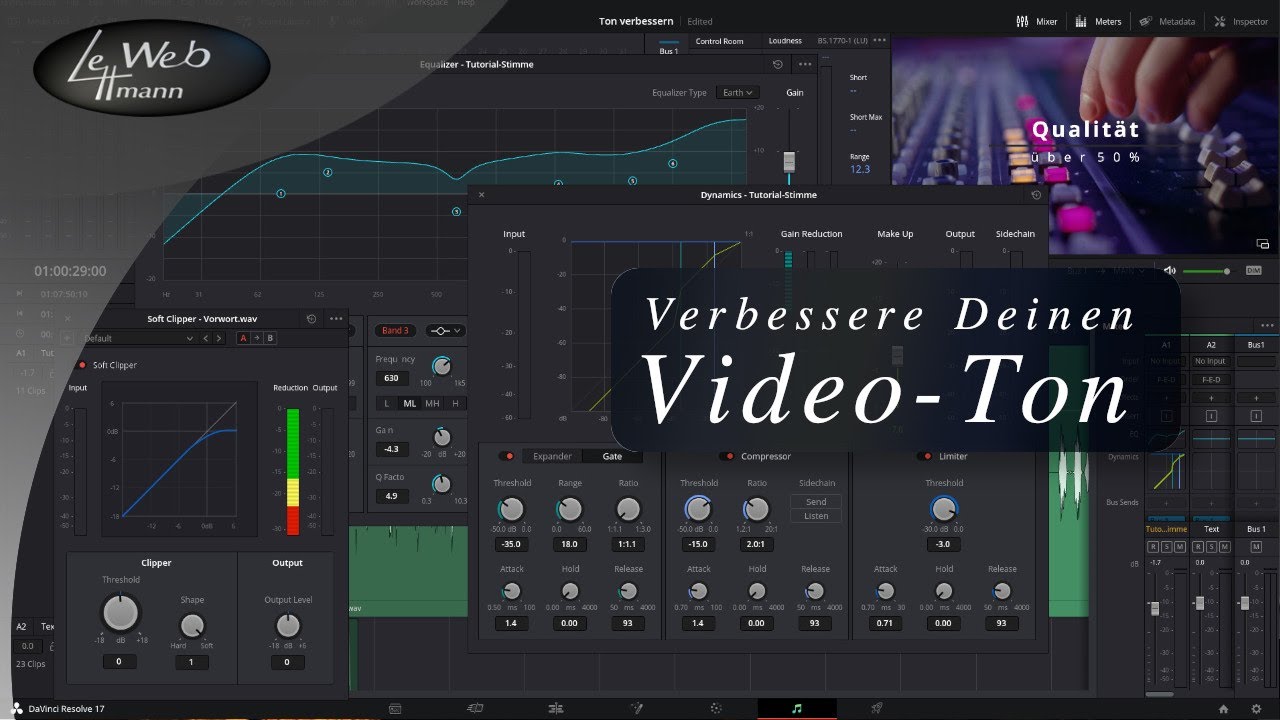The height and width of the screenshot is (720, 1280).
Task: Switch to Expander mode
Action: (x=552, y=456)
